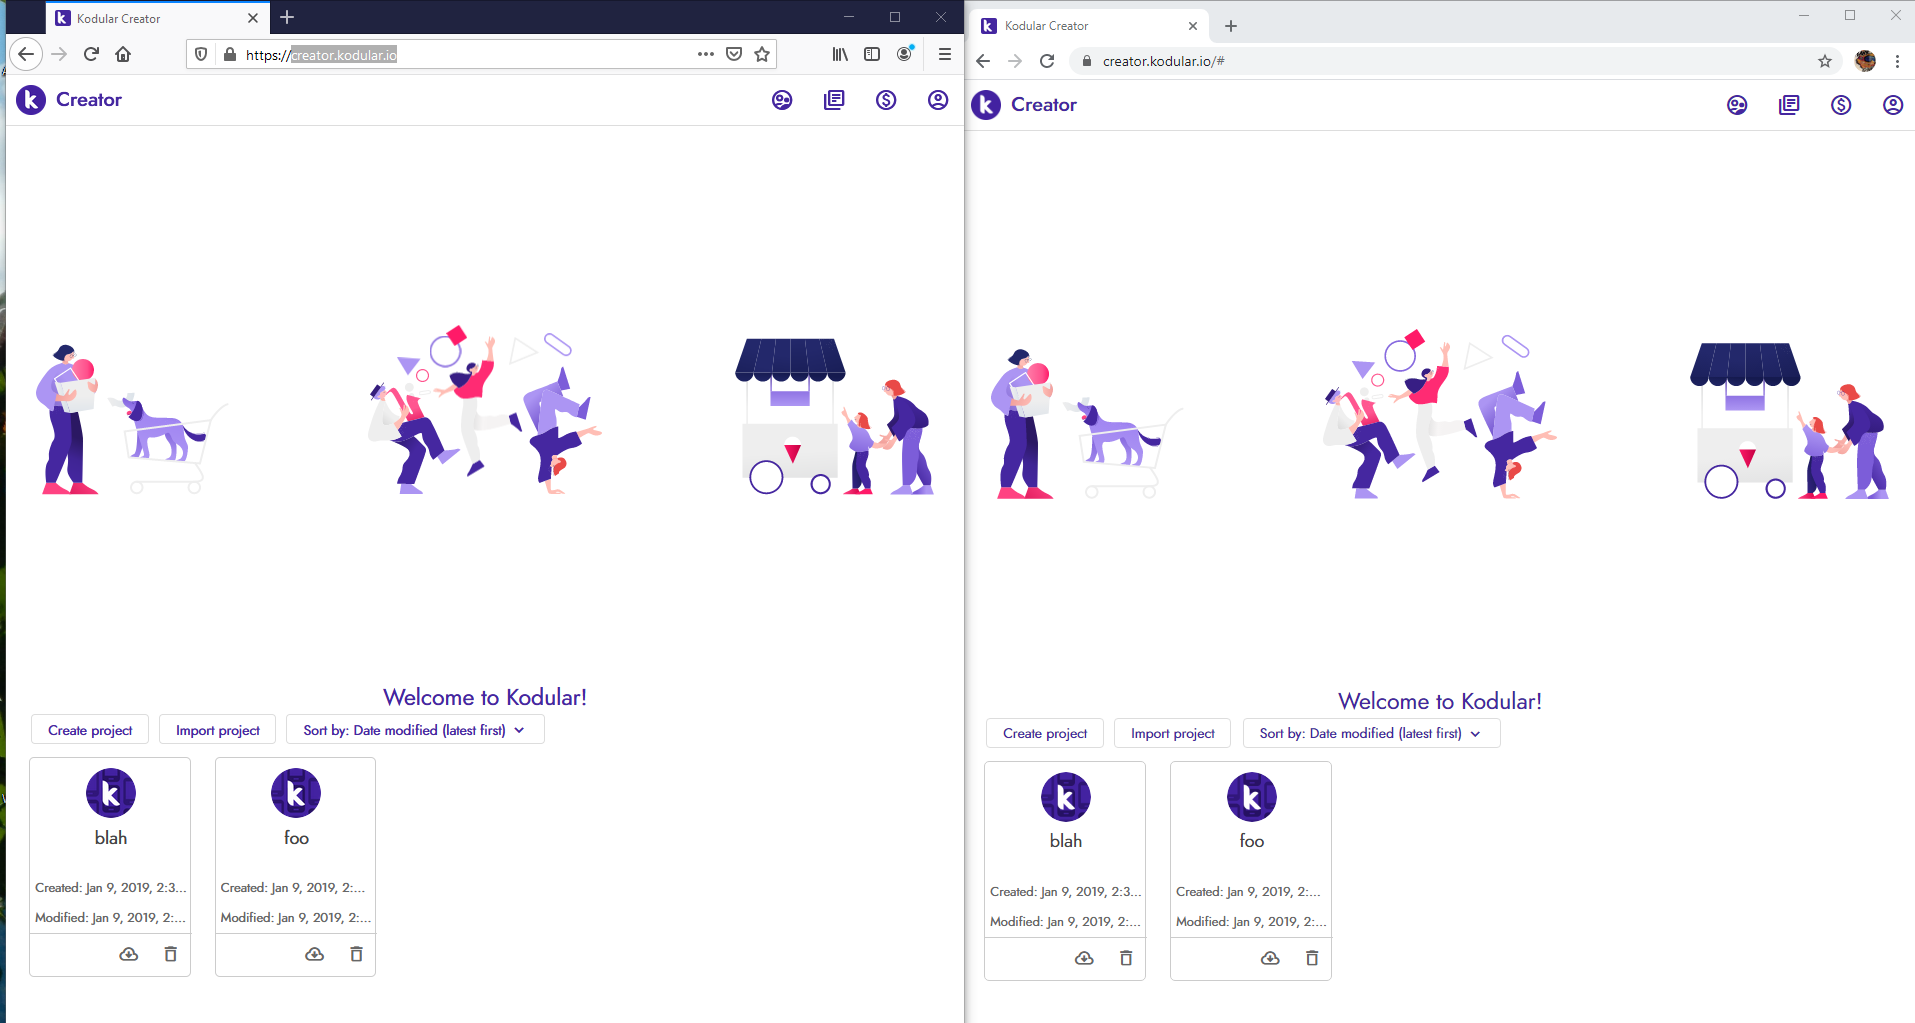The height and width of the screenshot is (1023, 1915).
Task: Toggle the Firefox sidebar panel
Action: [x=872, y=54]
